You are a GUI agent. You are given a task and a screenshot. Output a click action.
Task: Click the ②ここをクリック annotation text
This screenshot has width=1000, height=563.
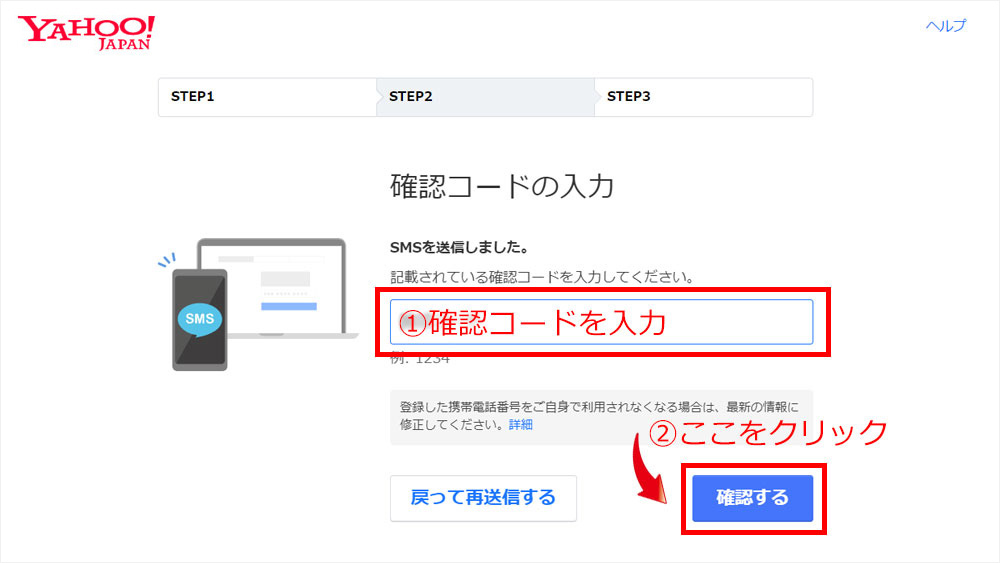[768, 432]
